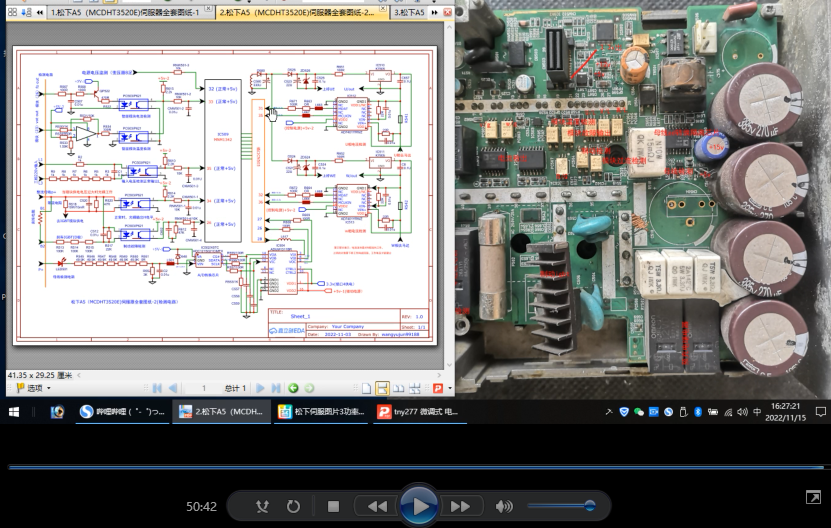
Task: Open the Windows notification center
Action: pyautogui.click(x=820, y=412)
